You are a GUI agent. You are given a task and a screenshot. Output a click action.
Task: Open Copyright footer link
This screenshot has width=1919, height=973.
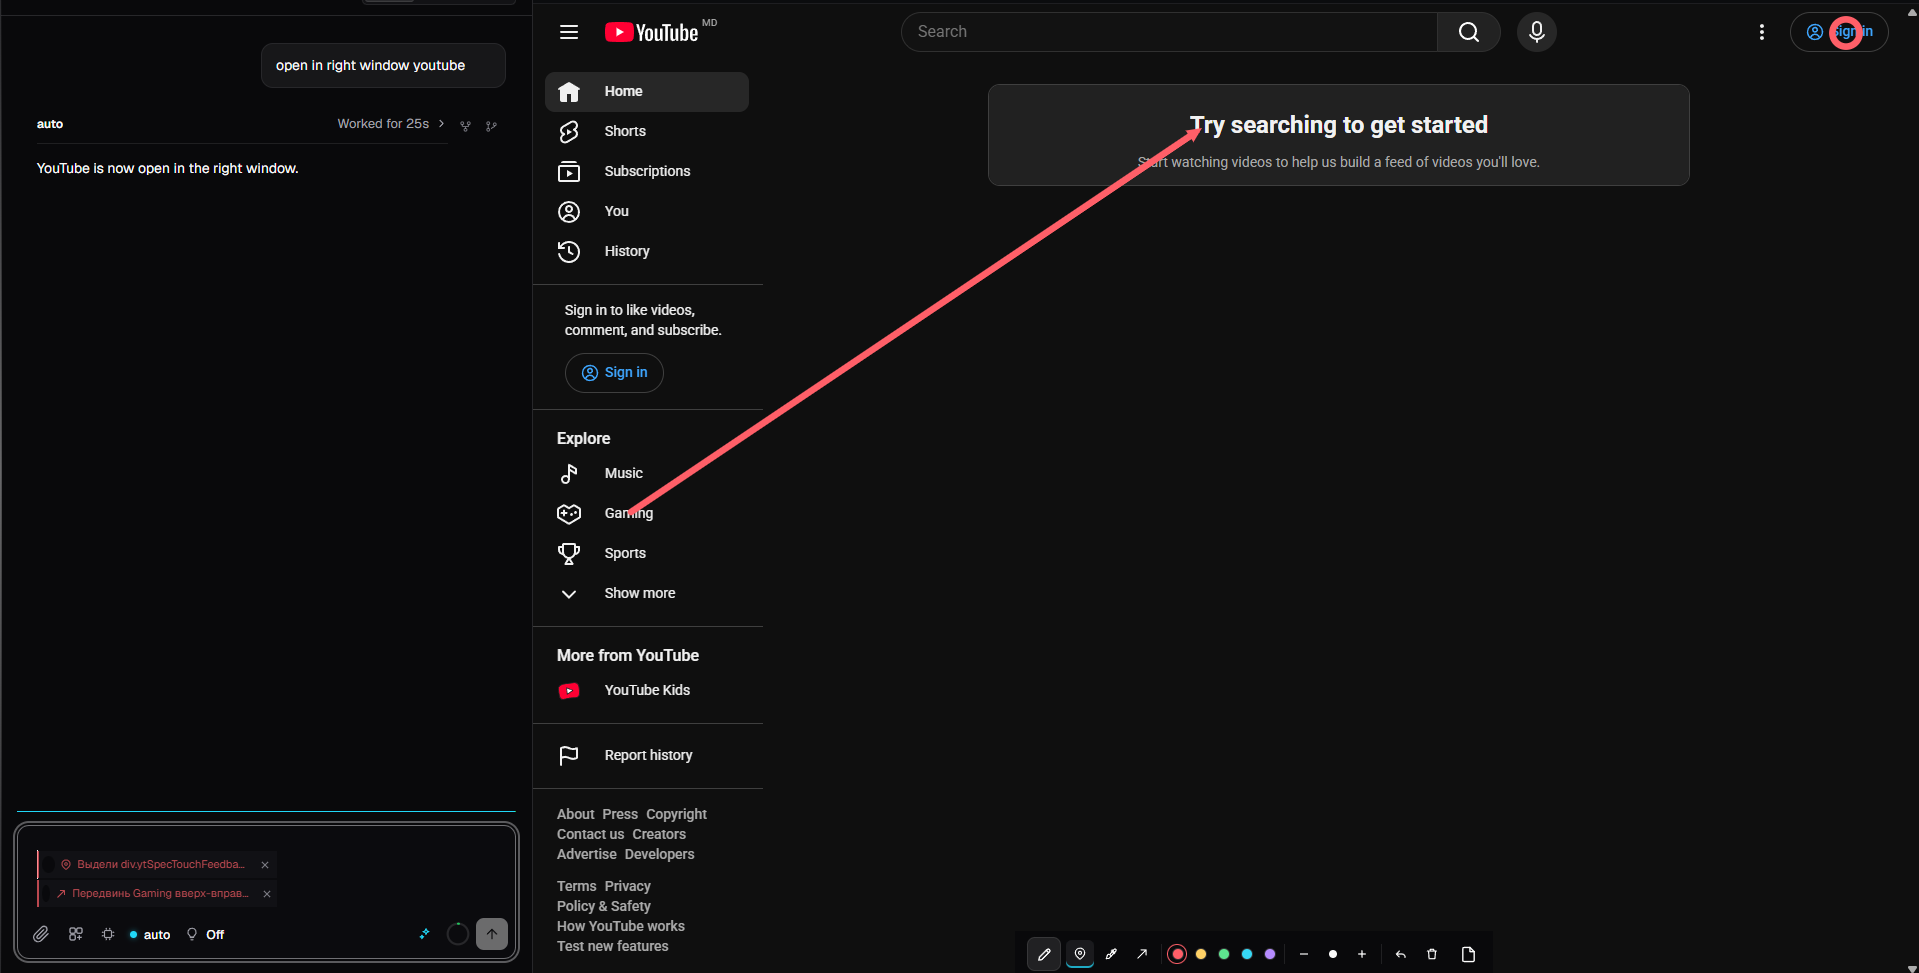point(676,814)
